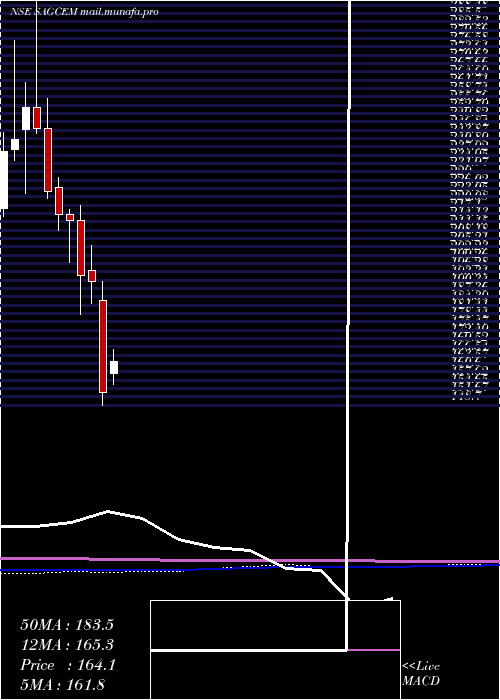Image resolution: width=500 pixels, height=700 pixels.
Task: Click the <<Live MACD label
Action: click(x=421, y=674)
